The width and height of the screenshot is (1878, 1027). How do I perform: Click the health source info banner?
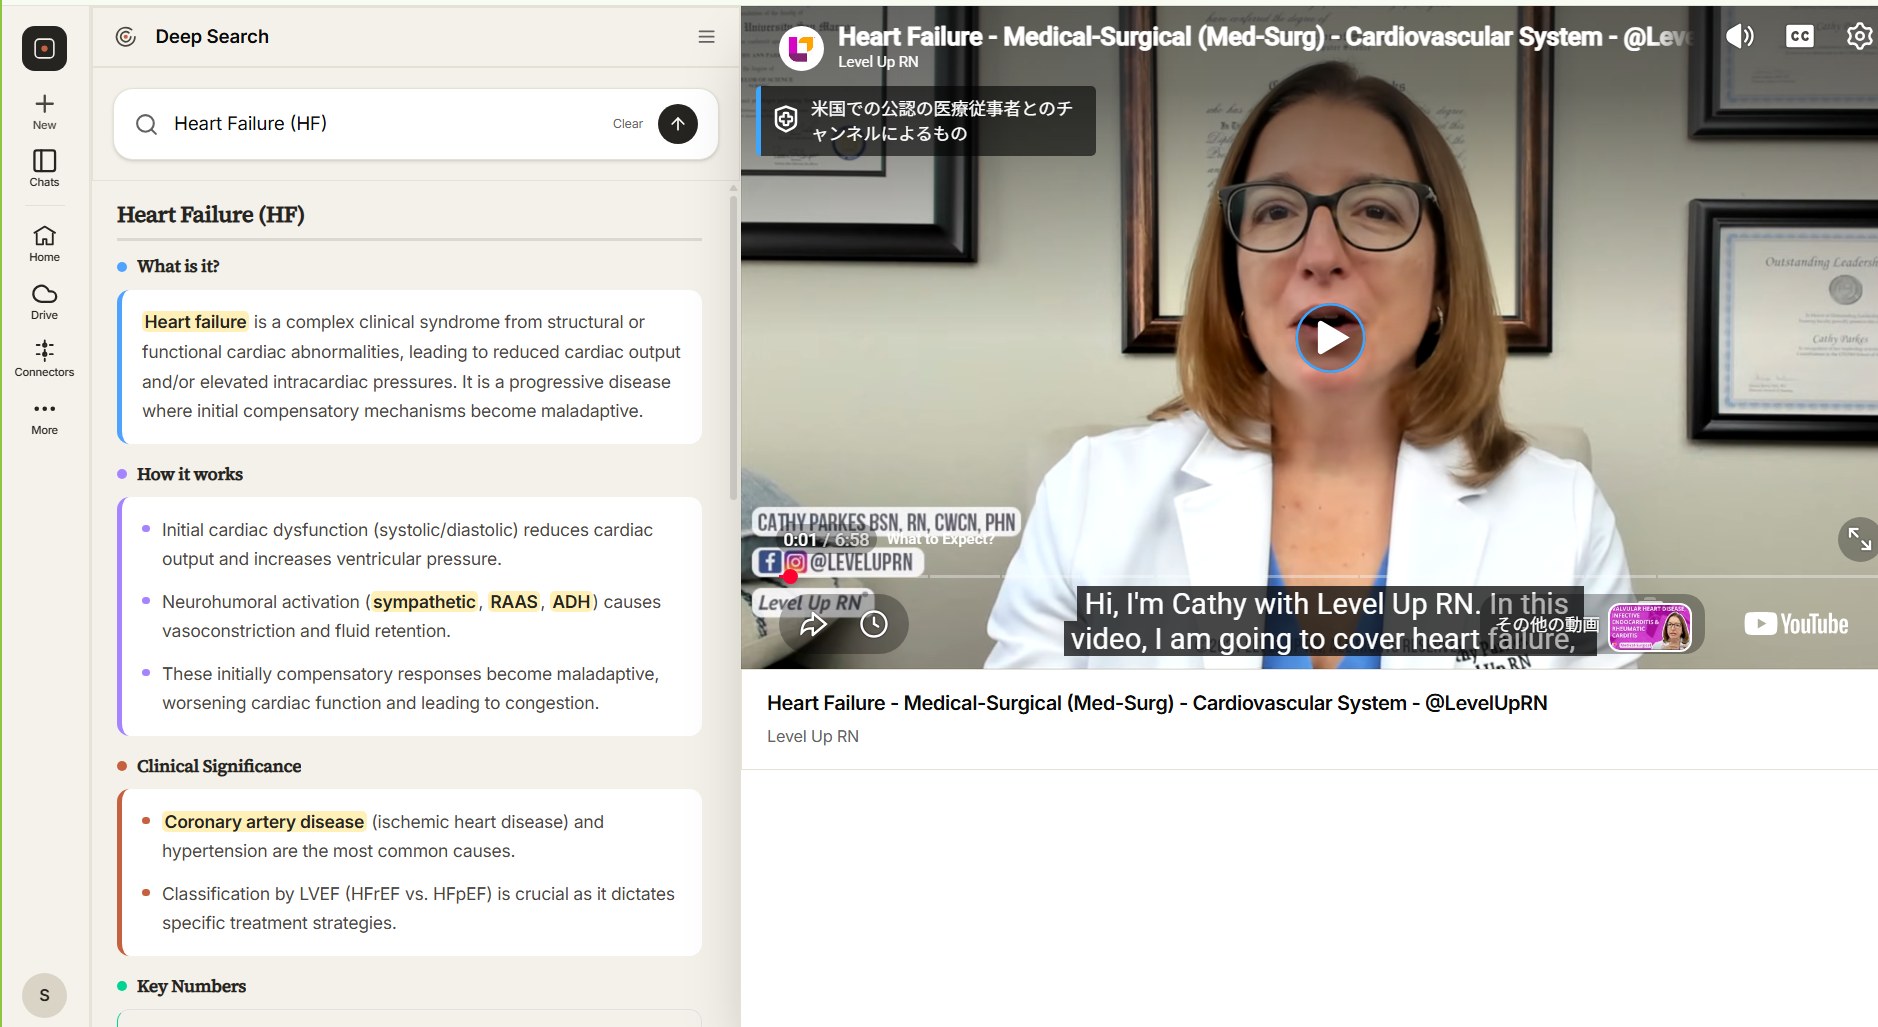tap(927, 121)
